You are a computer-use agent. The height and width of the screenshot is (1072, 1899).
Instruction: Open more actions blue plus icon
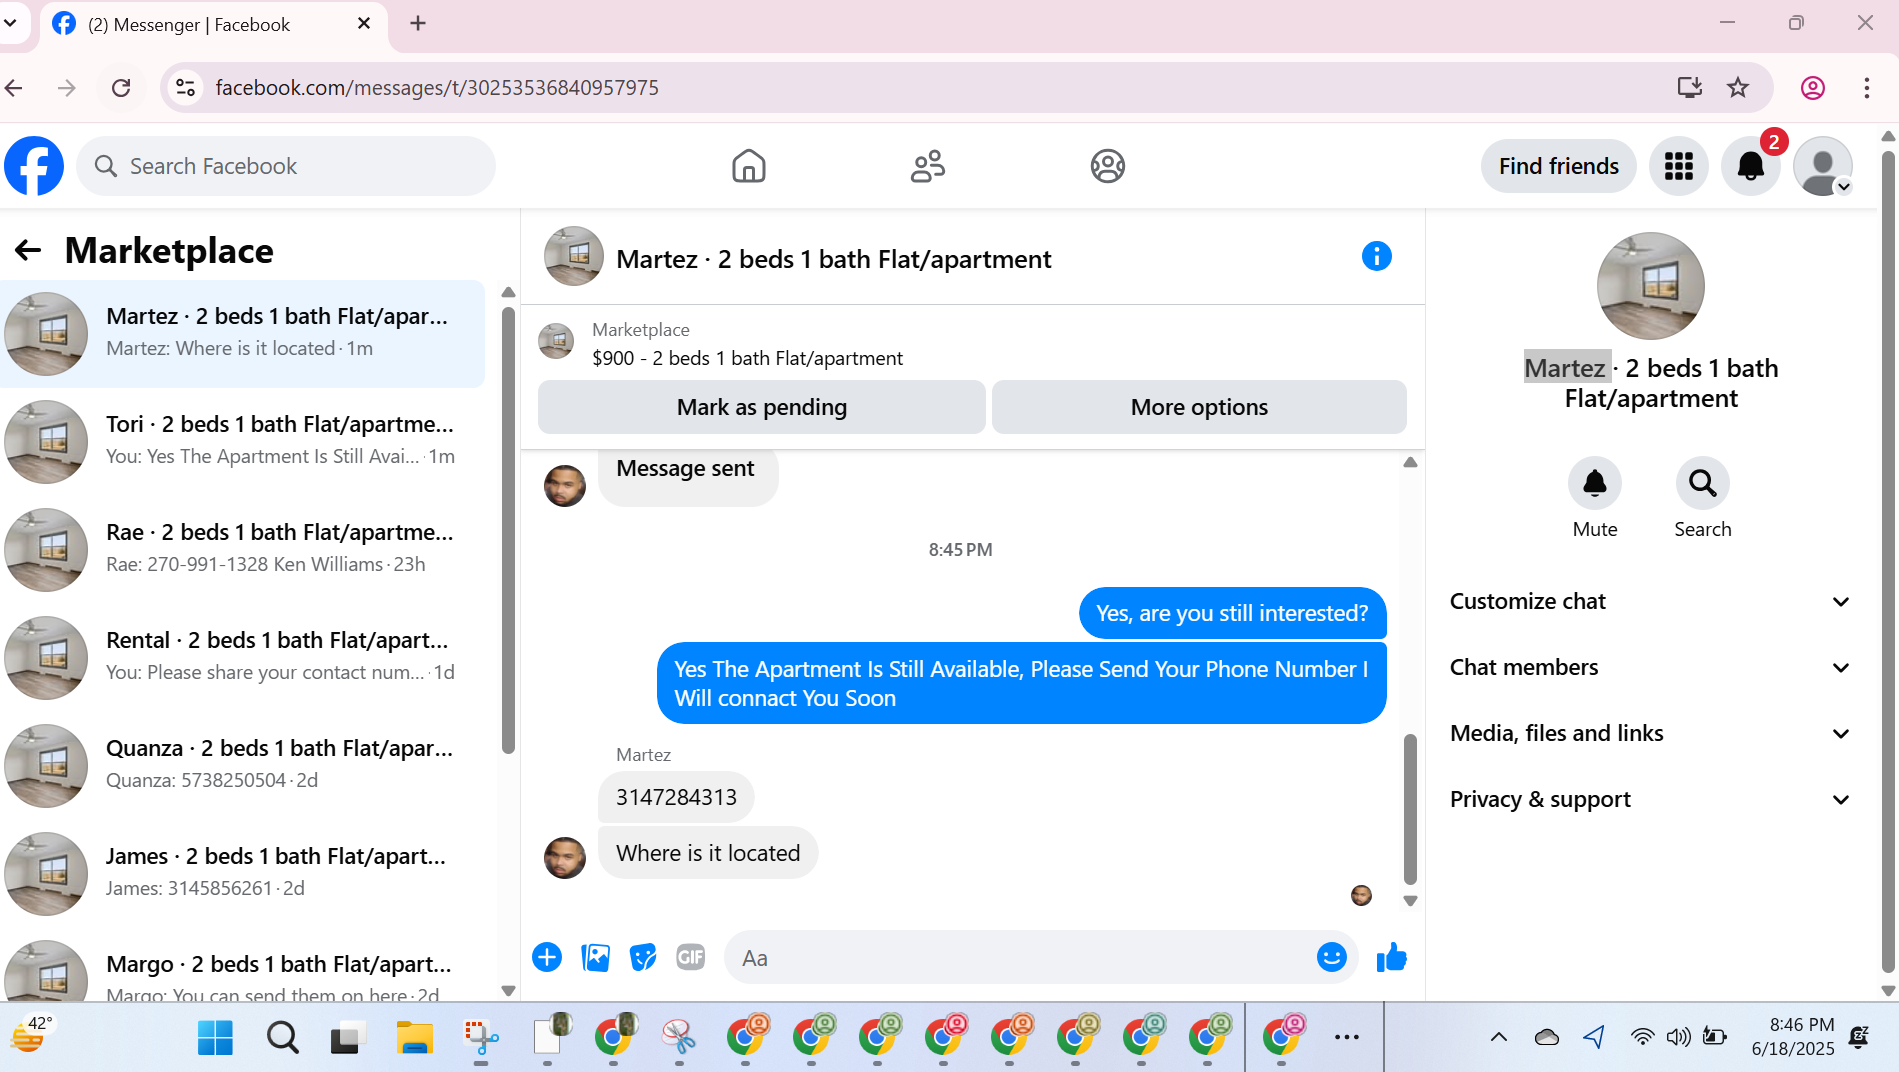(x=547, y=958)
